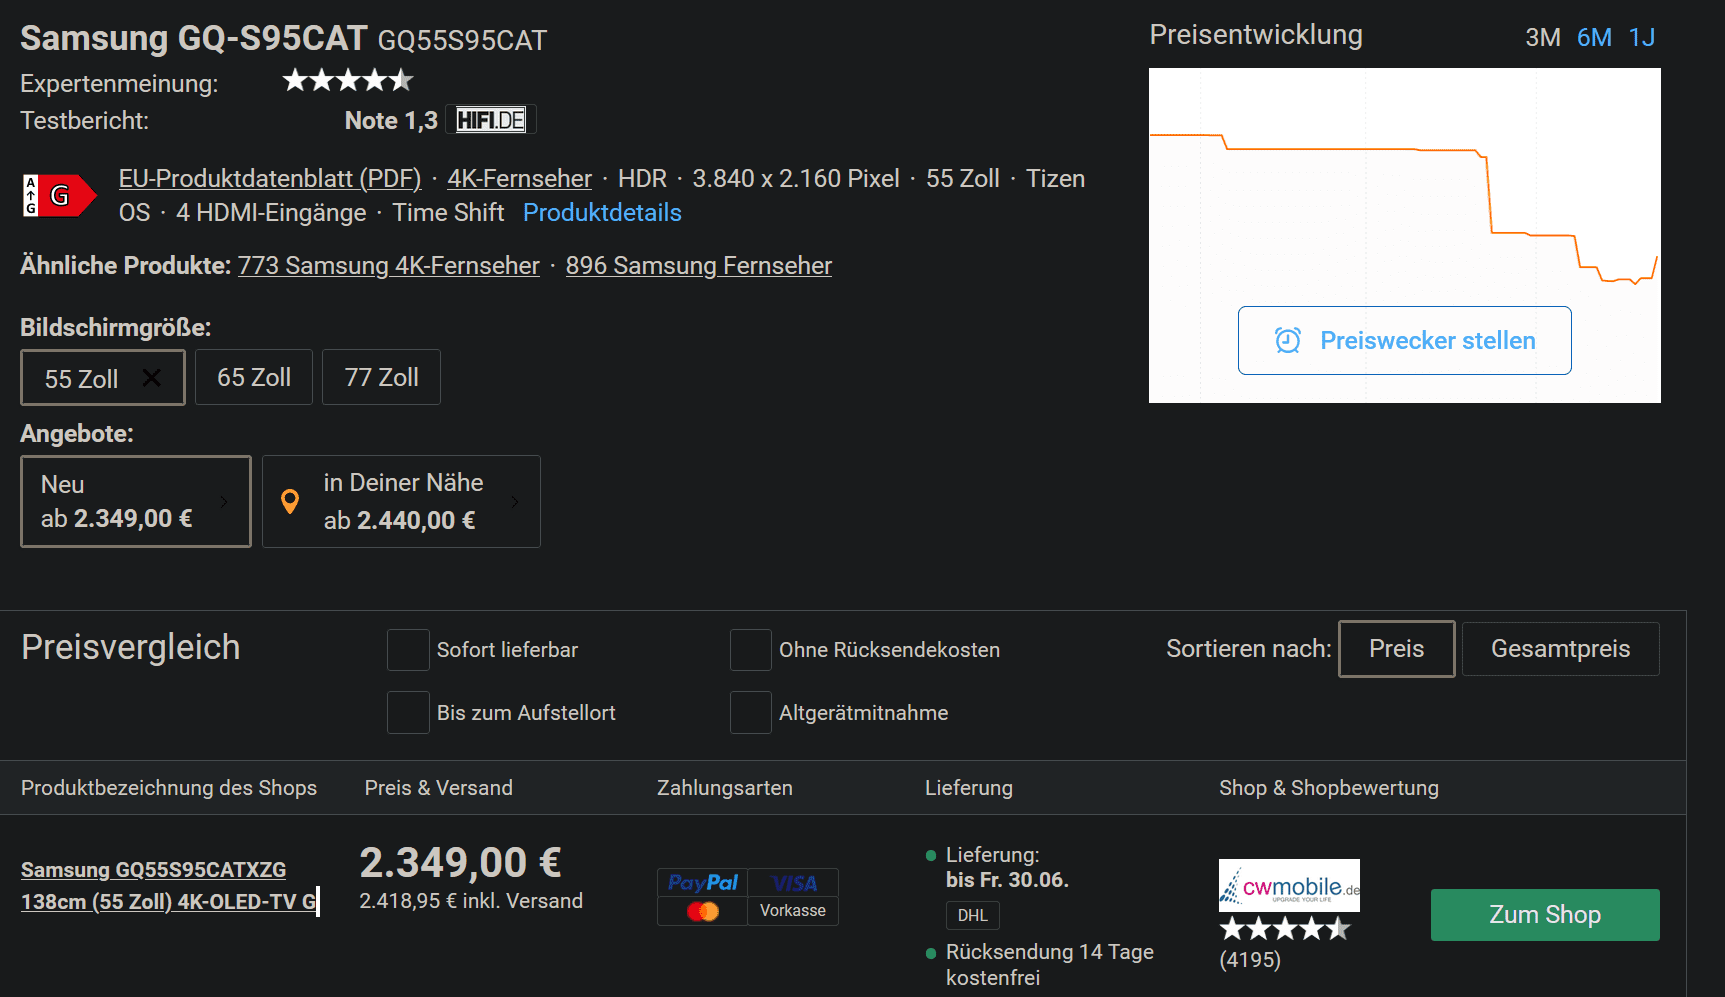Click the cwmobile.de shop logo
The height and width of the screenshot is (997, 1725).
1289,885
